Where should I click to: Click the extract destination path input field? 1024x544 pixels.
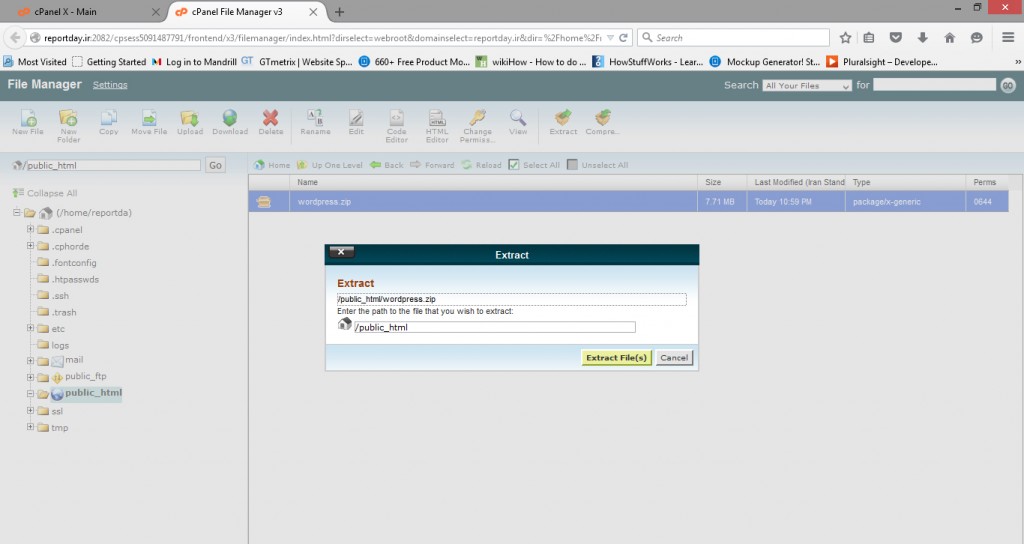(x=495, y=327)
